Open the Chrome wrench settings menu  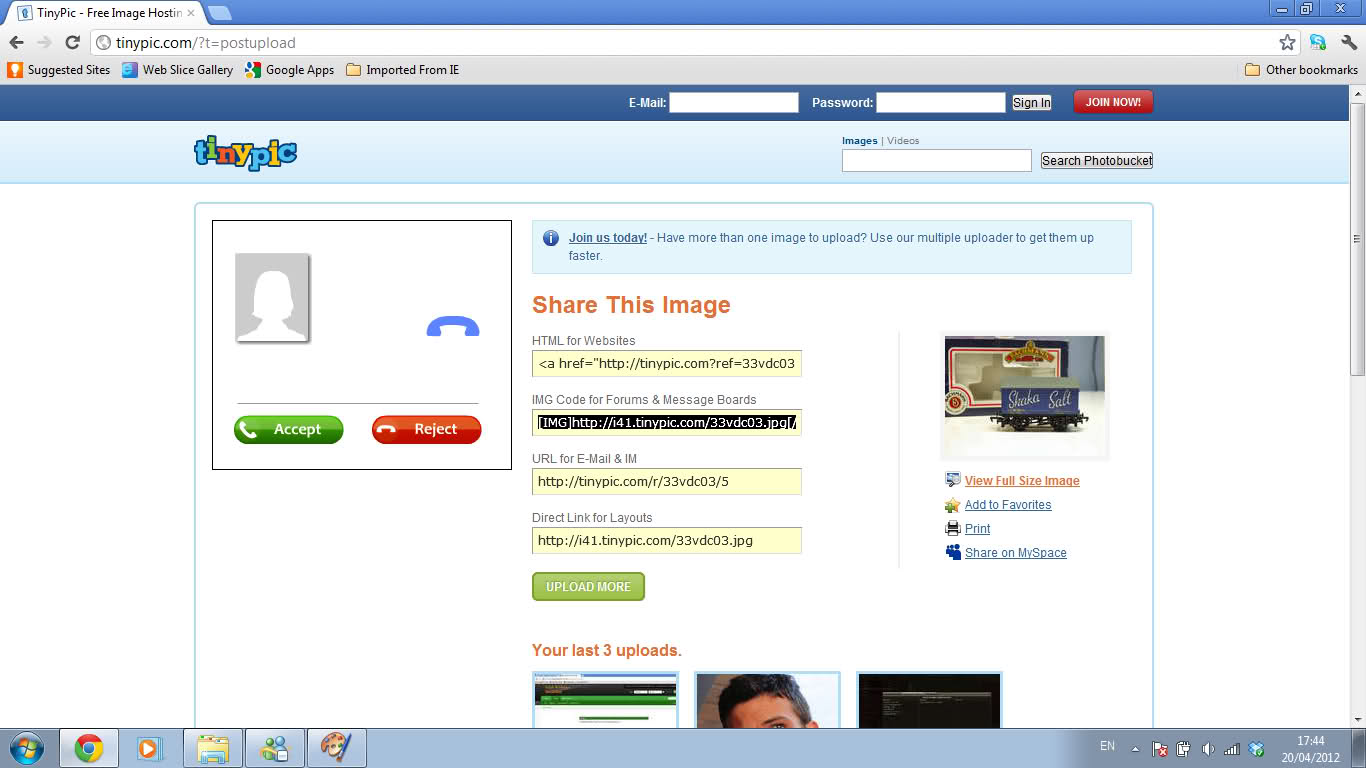pyautogui.click(x=1348, y=42)
